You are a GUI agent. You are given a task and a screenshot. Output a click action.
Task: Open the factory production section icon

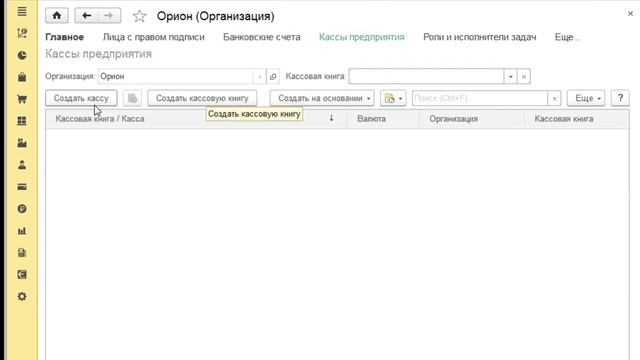pos(22,143)
